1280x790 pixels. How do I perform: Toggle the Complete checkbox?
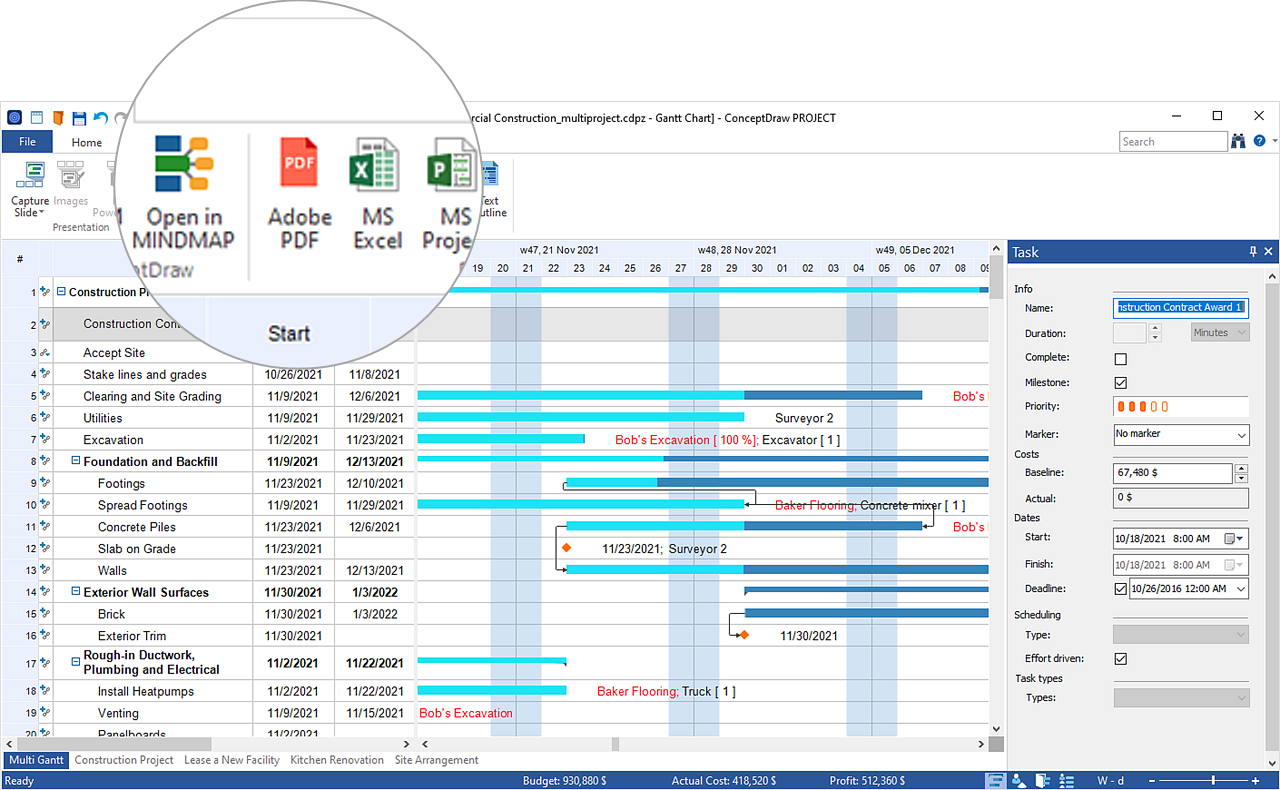tap(1120, 359)
